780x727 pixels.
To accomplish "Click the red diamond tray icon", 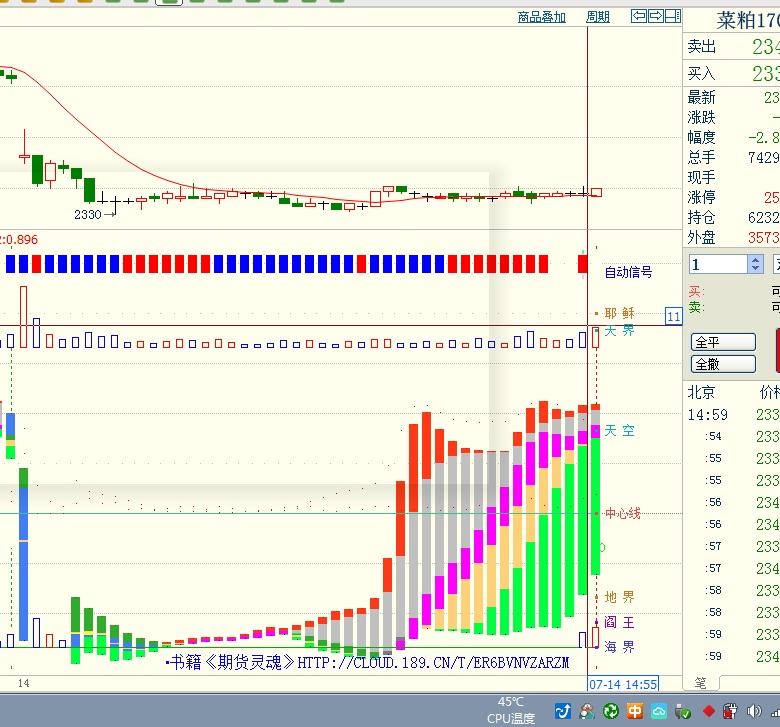I will pos(709,711).
